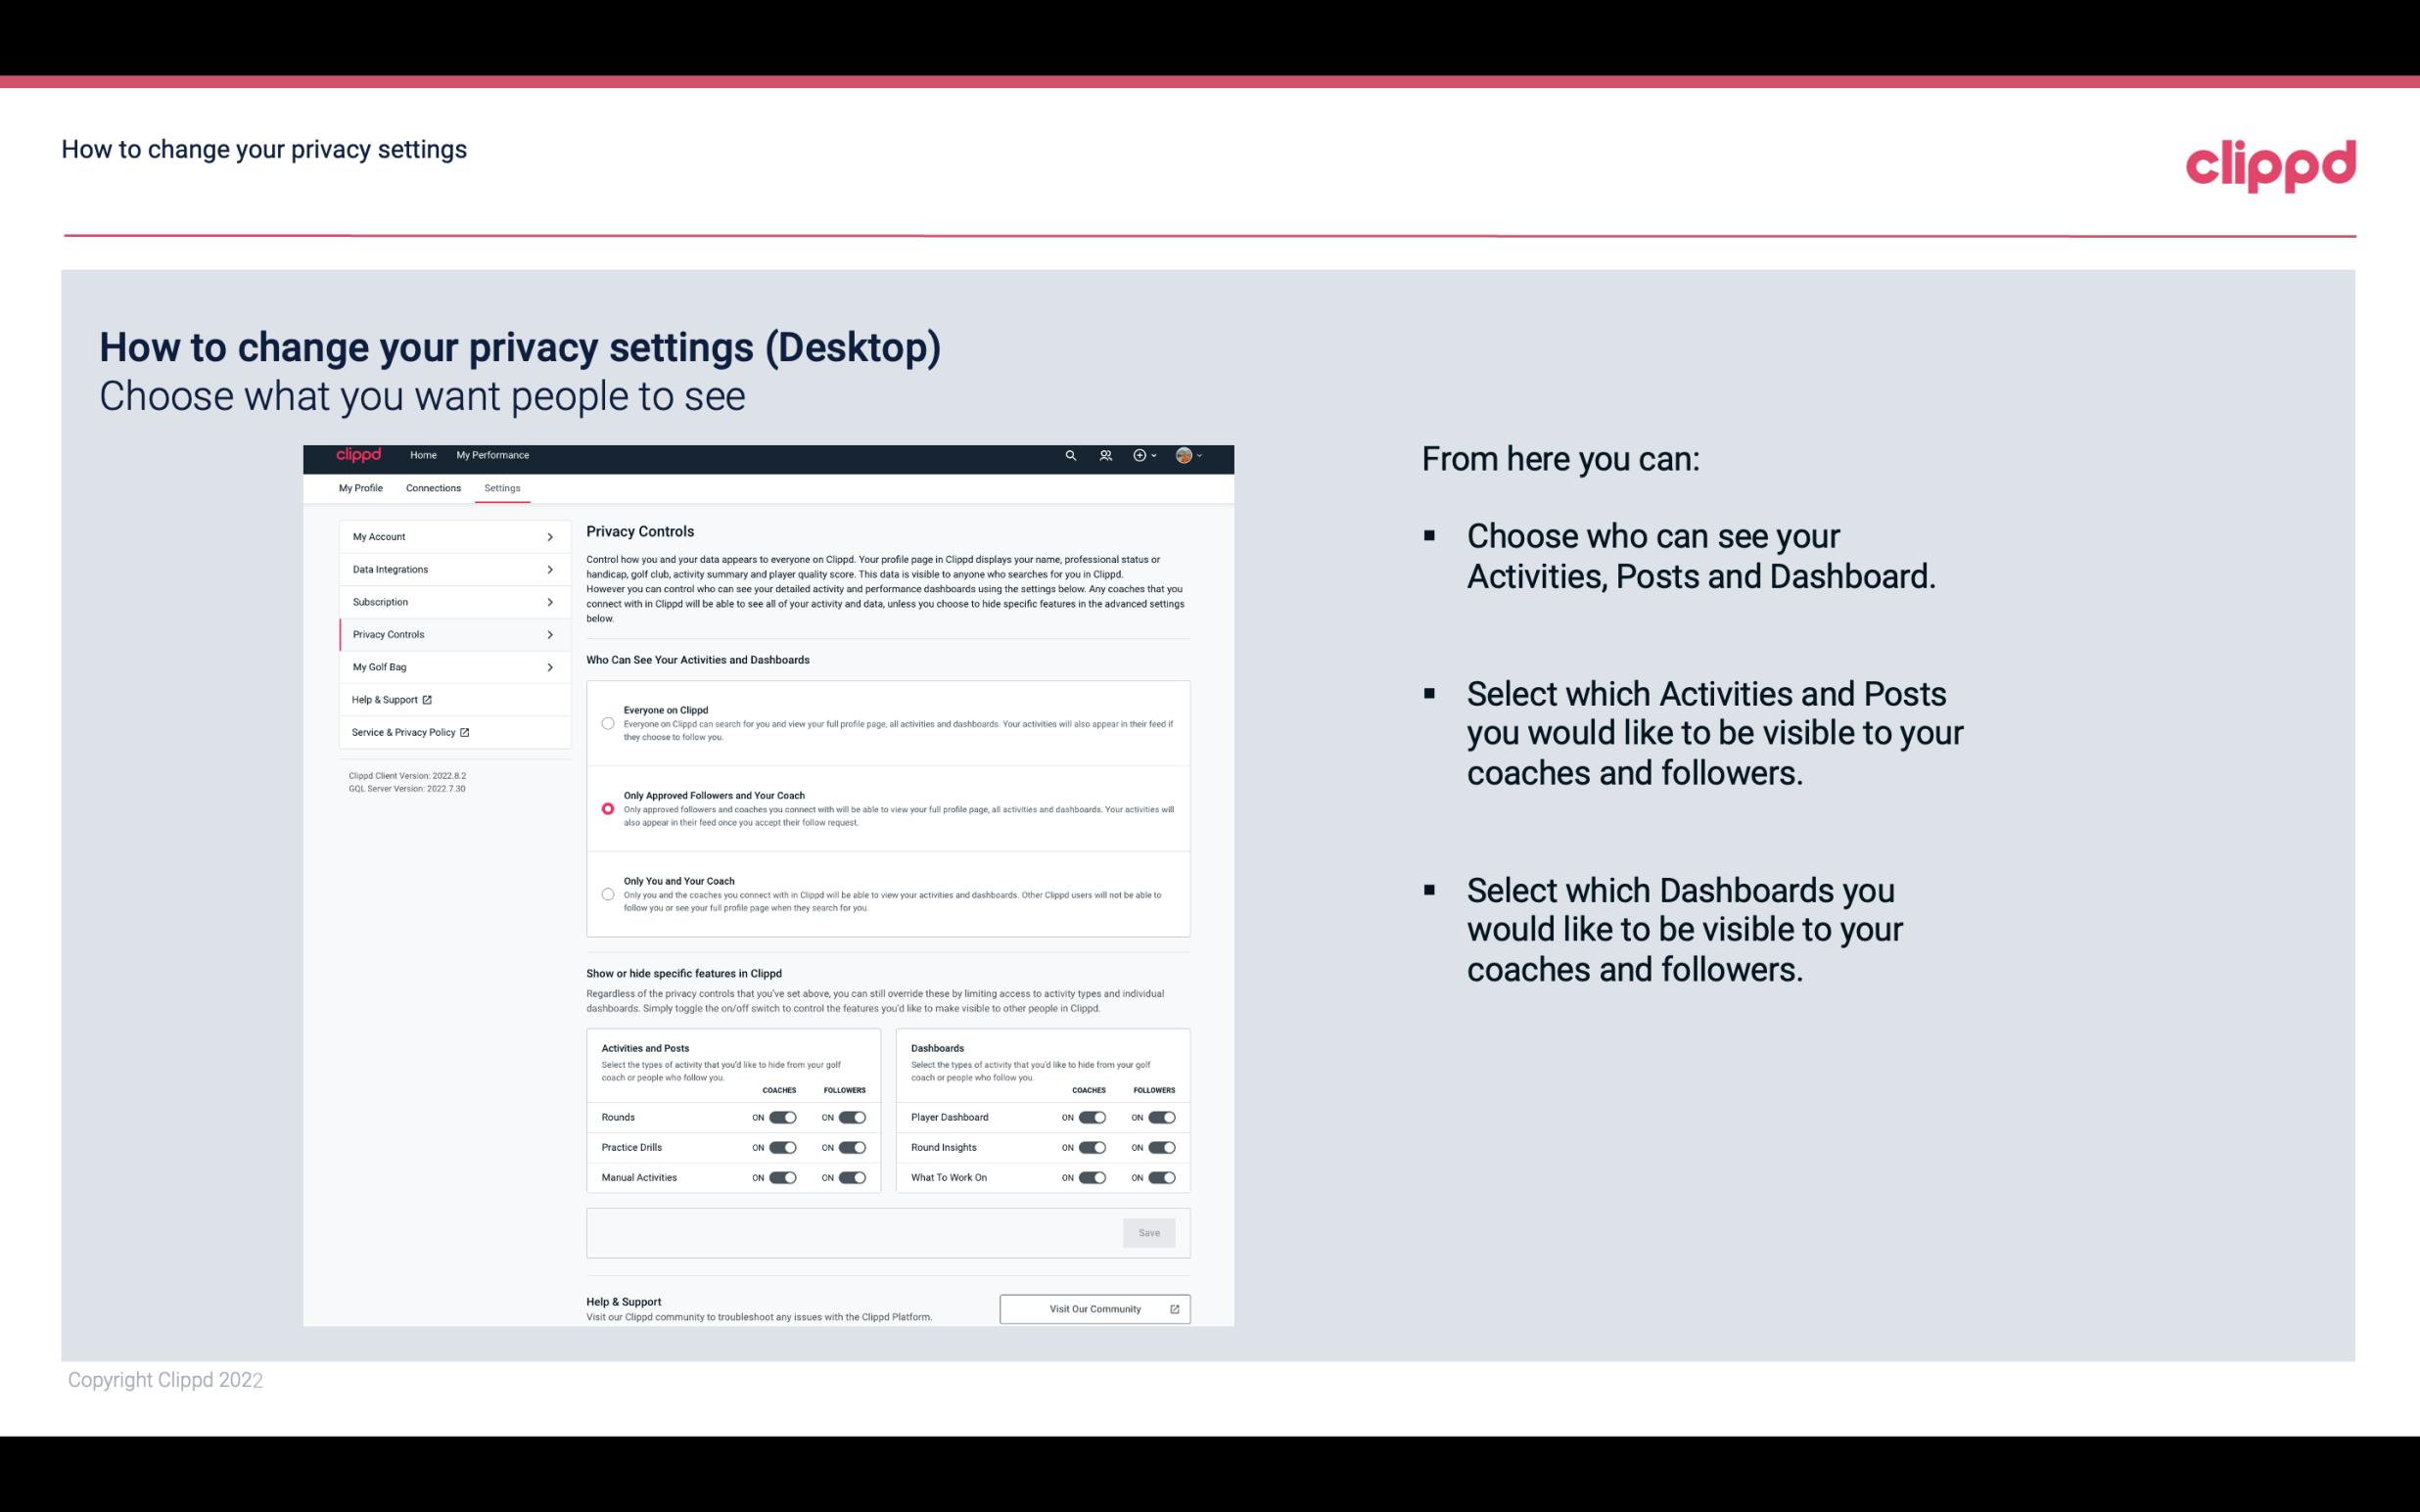Click the My Performance menu tab
This screenshot has width=2420, height=1512.
point(493,455)
